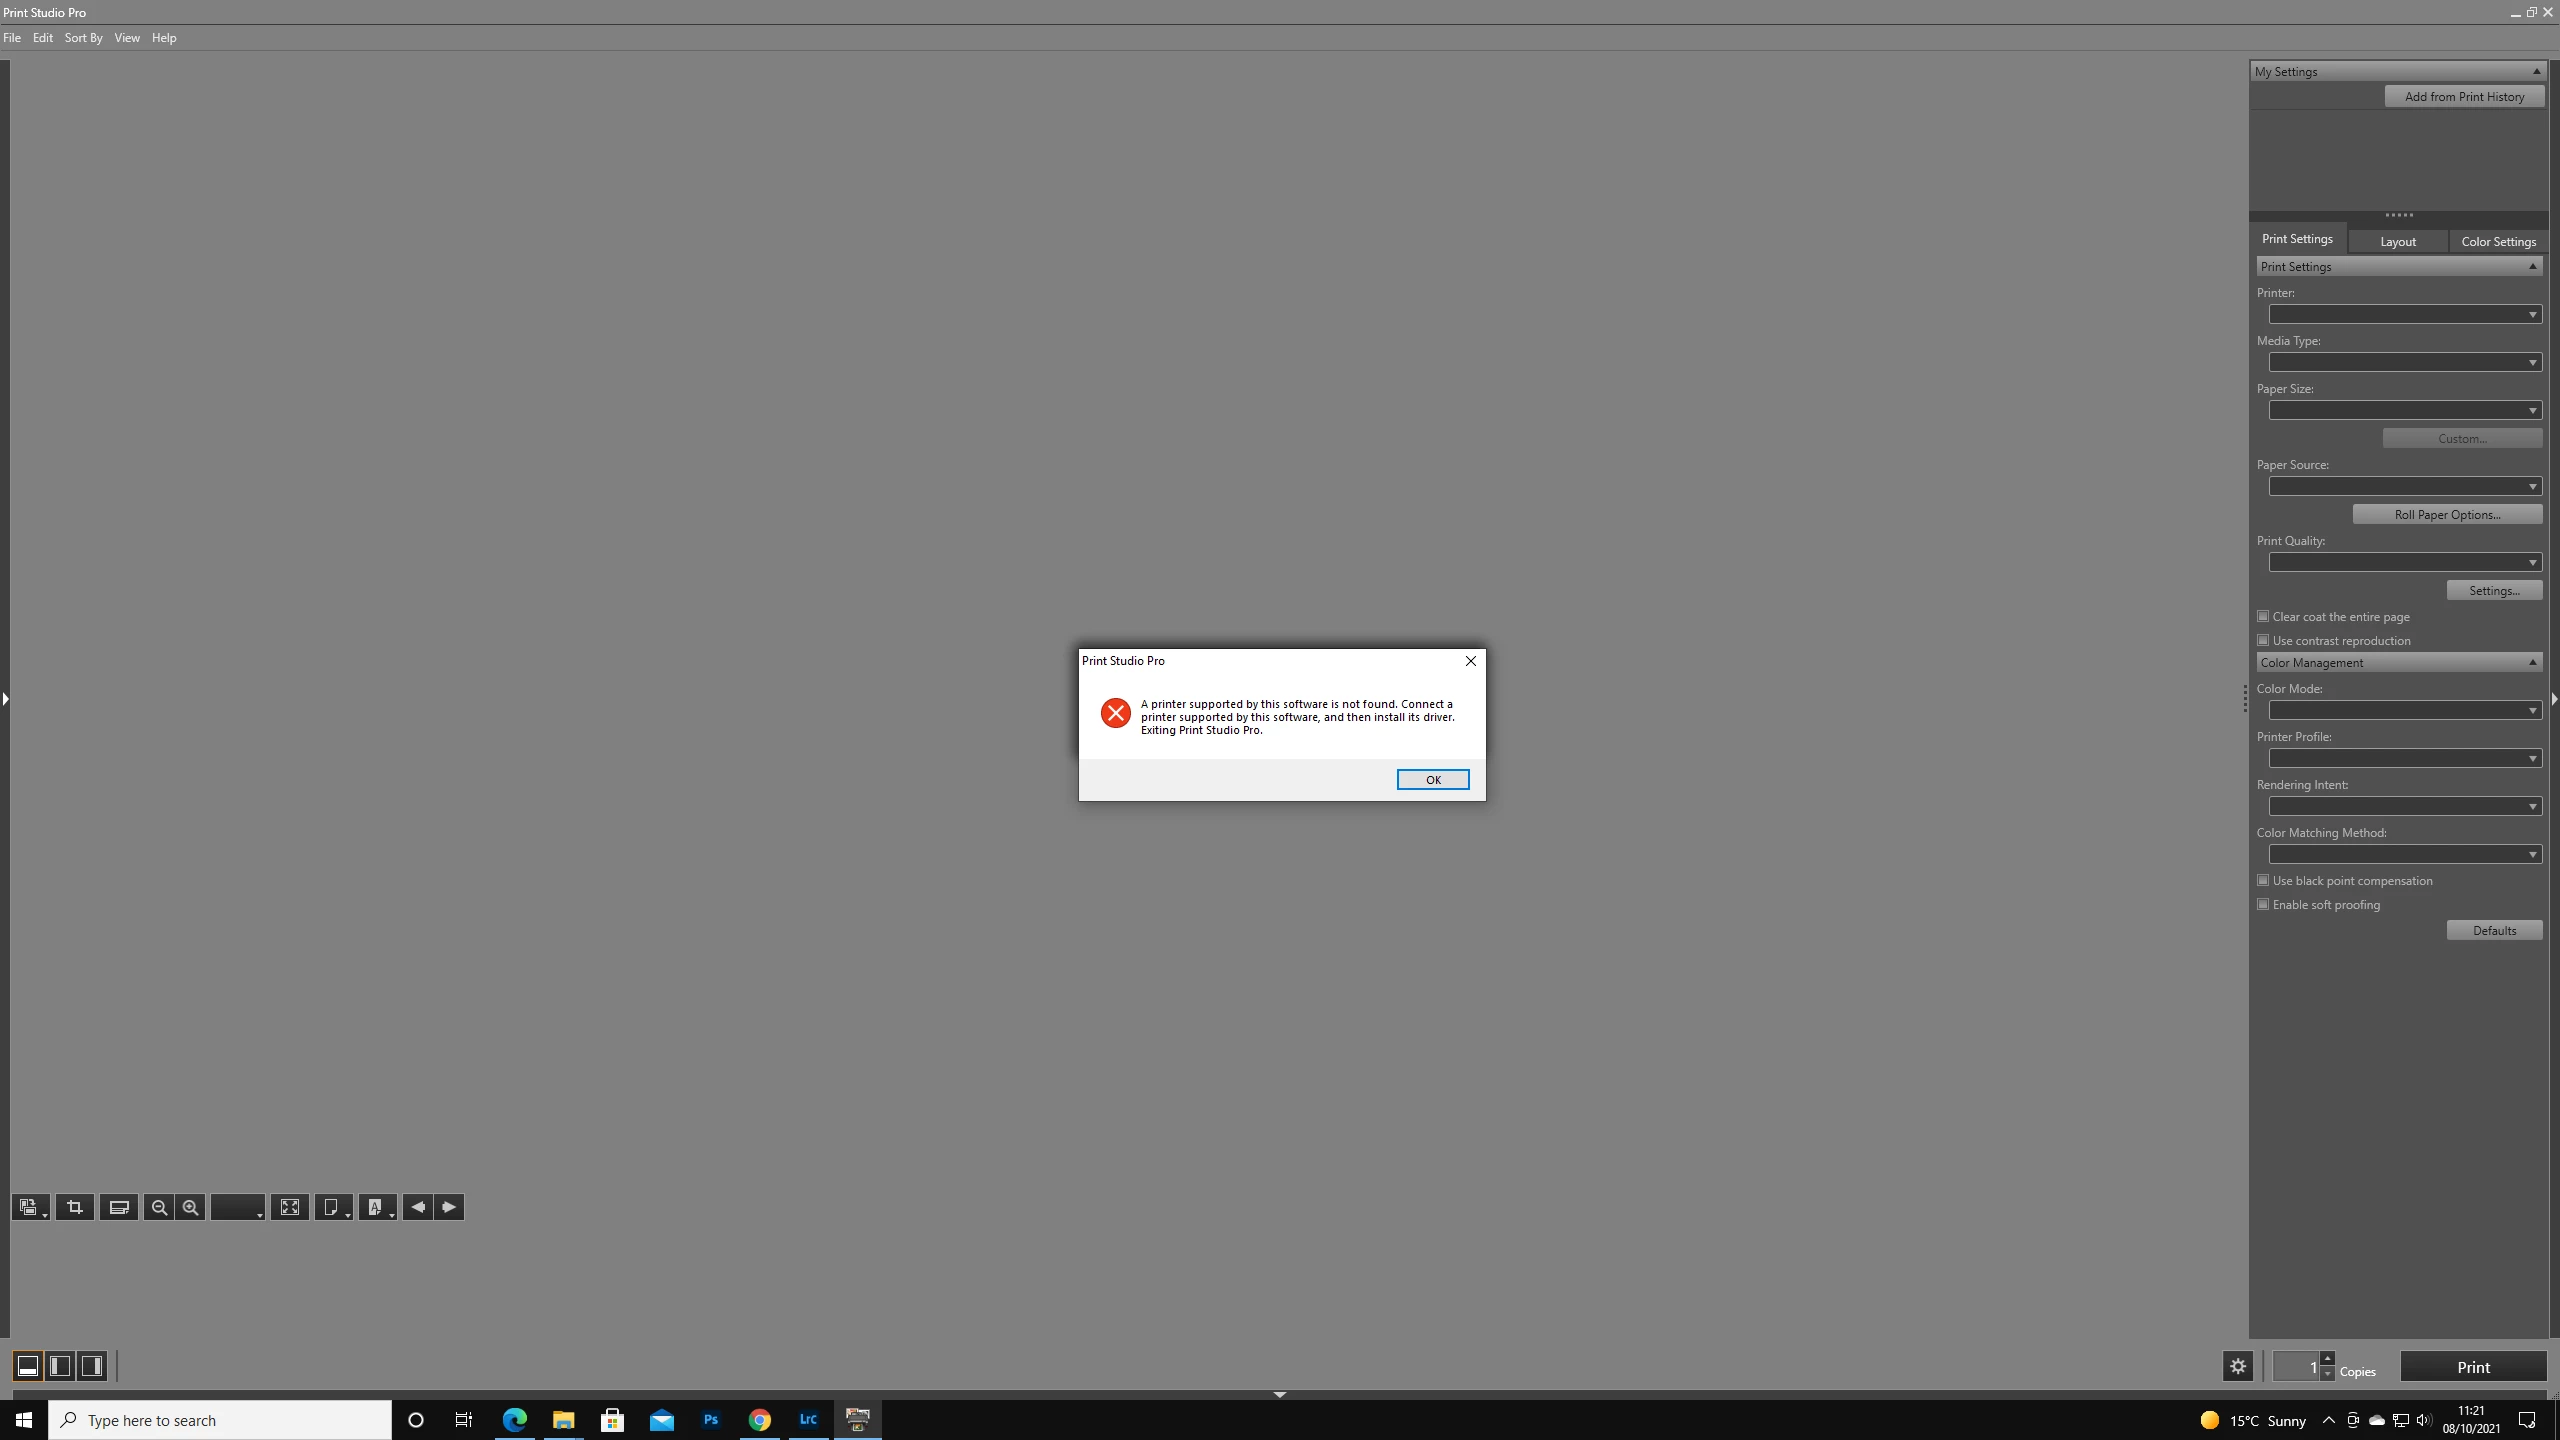Click the zoom in magnifier icon
The image size is (2560, 1440).
(x=191, y=1207)
